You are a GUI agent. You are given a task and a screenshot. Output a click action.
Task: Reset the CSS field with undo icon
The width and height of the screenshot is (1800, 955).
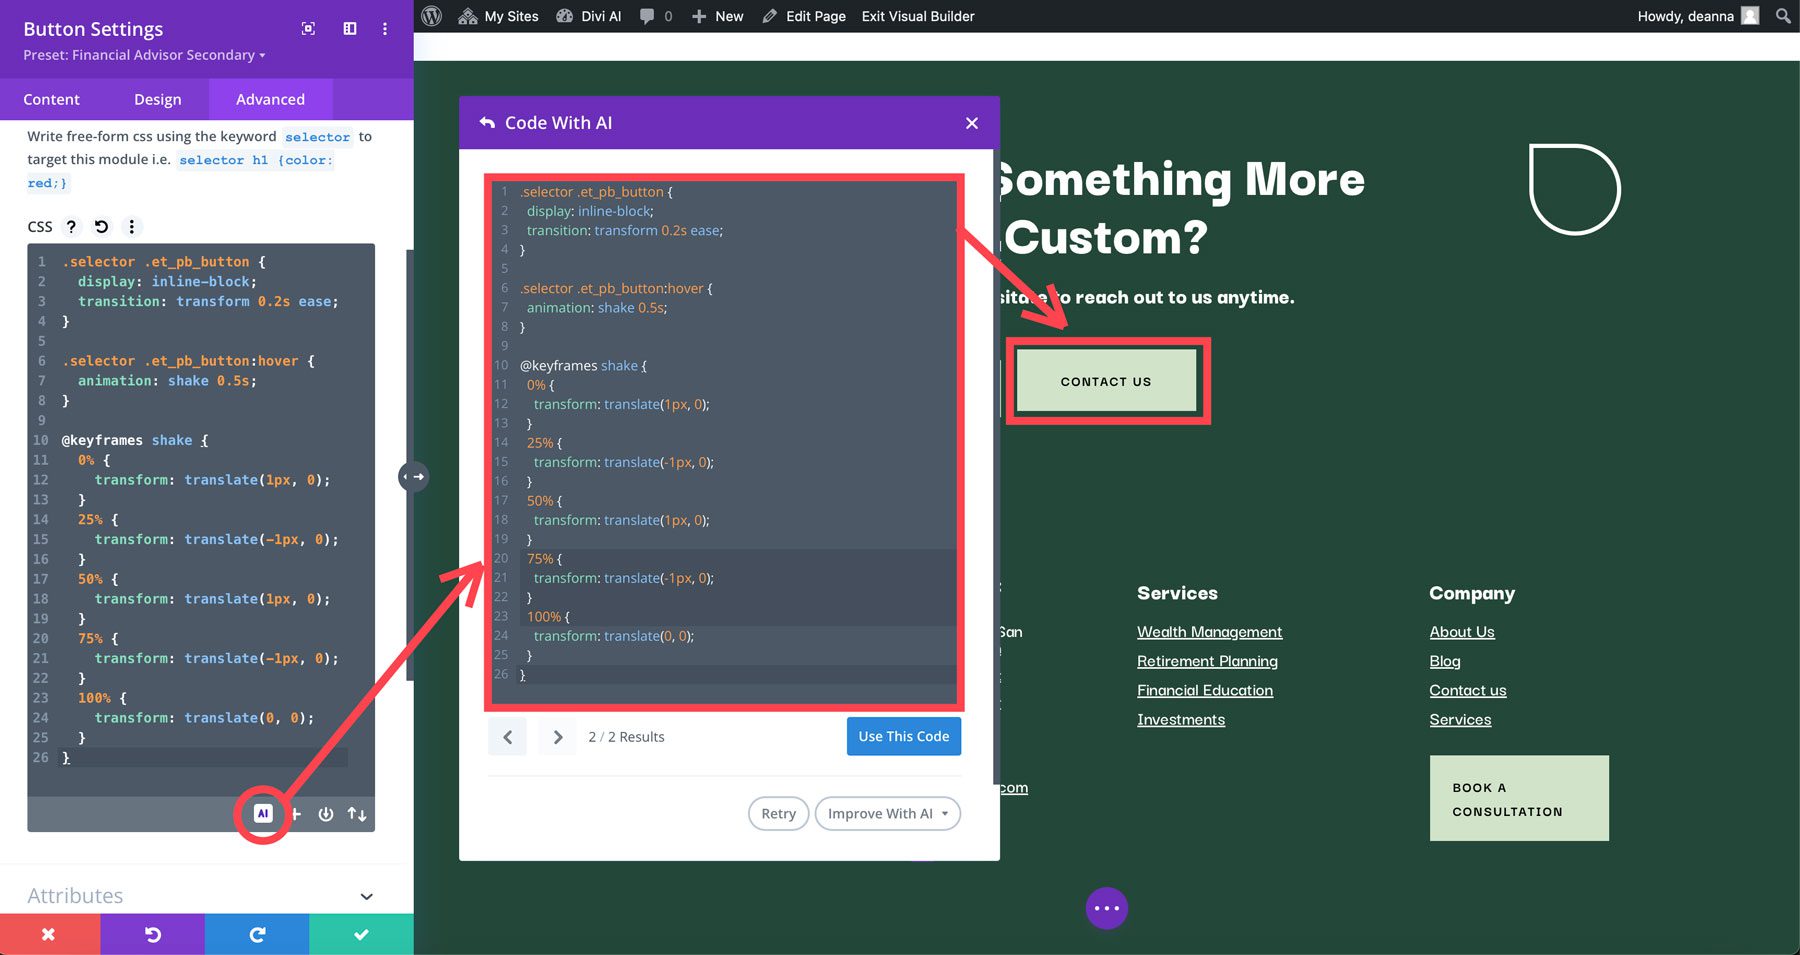click(x=101, y=226)
